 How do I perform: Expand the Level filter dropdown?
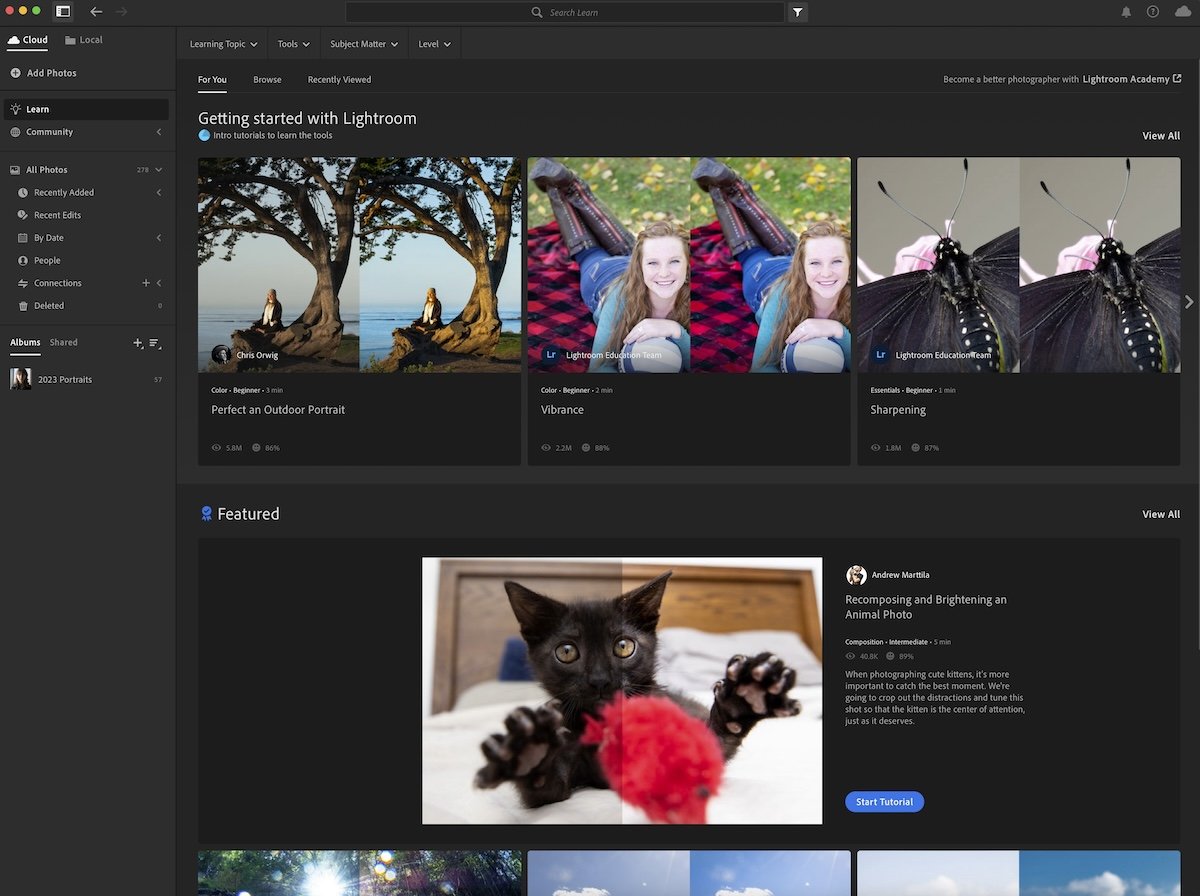pyautogui.click(x=434, y=44)
